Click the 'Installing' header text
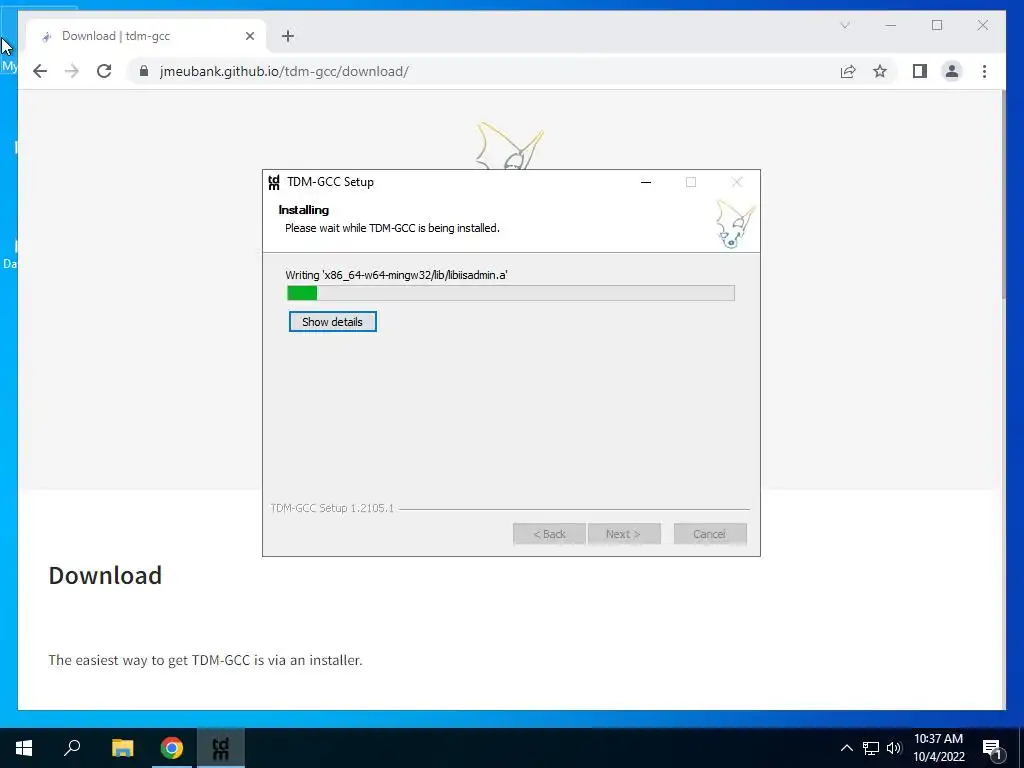 coord(304,210)
